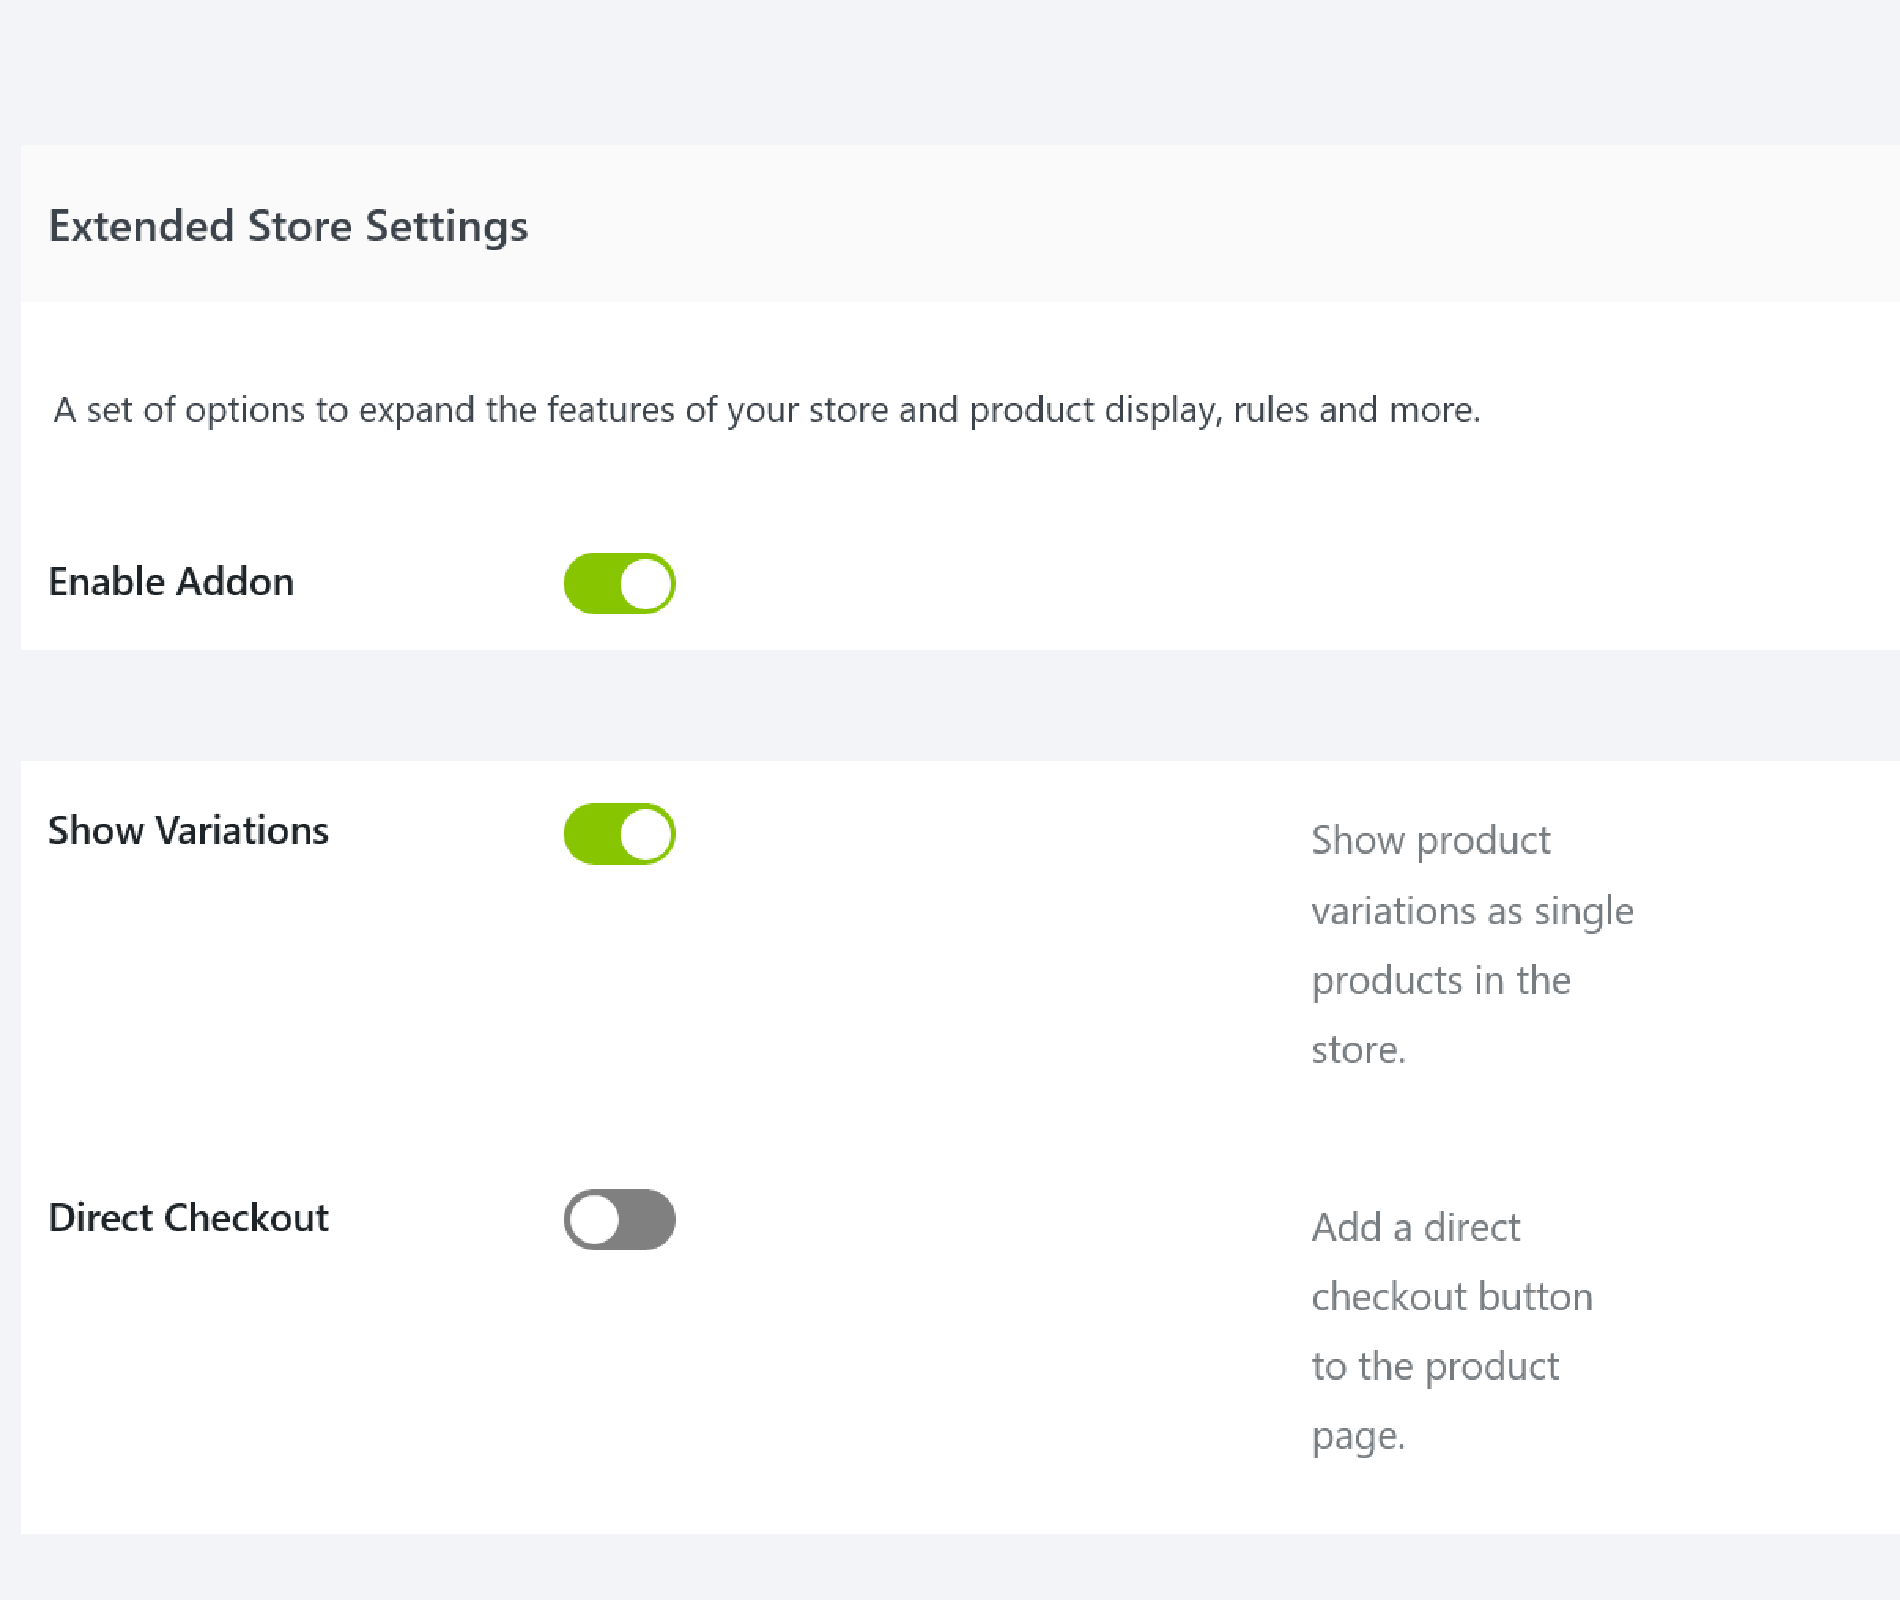This screenshot has width=1900, height=1600.
Task: Click "to the product" line in help text
Action: [x=1435, y=1367]
